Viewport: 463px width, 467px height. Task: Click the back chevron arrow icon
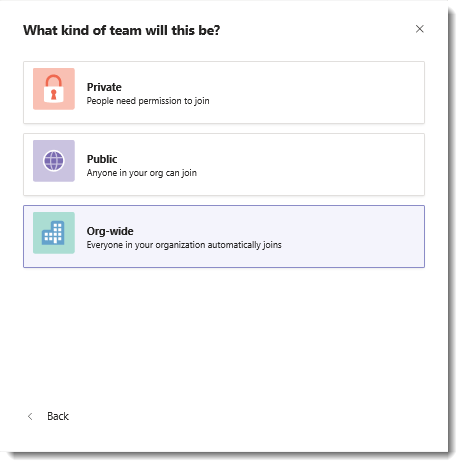pos(30,416)
